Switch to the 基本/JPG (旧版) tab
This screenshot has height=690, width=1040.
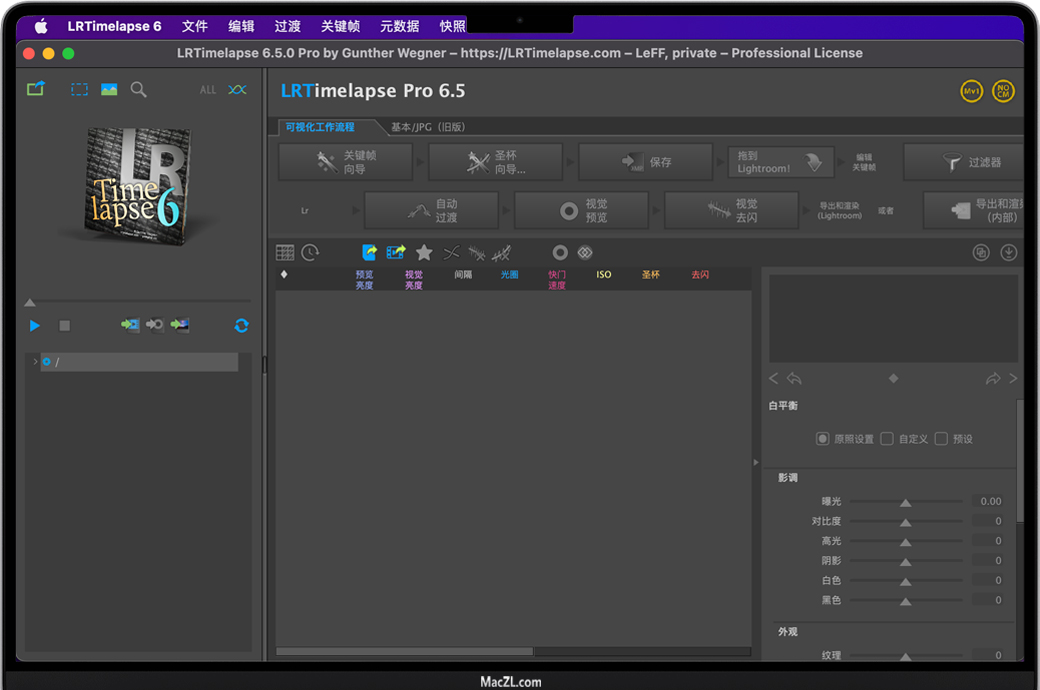click(427, 127)
